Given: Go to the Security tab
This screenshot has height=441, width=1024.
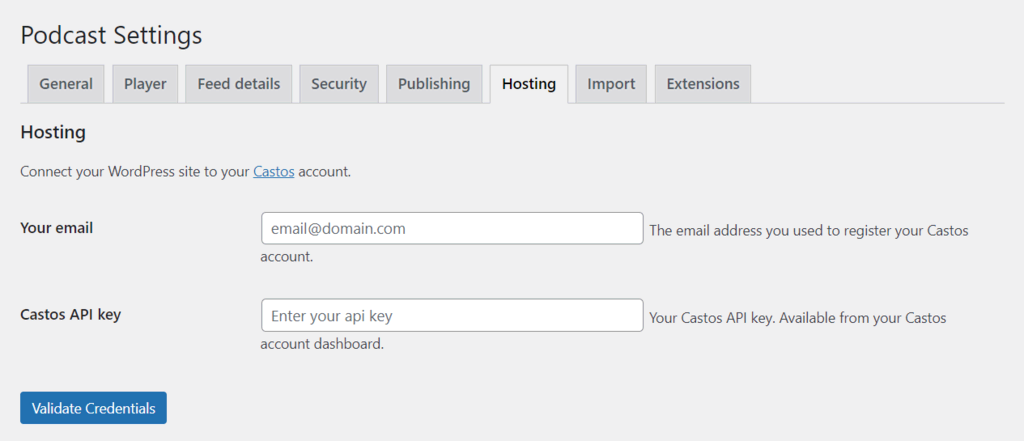Looking at the screenshot, I should [x=339, y=84].
